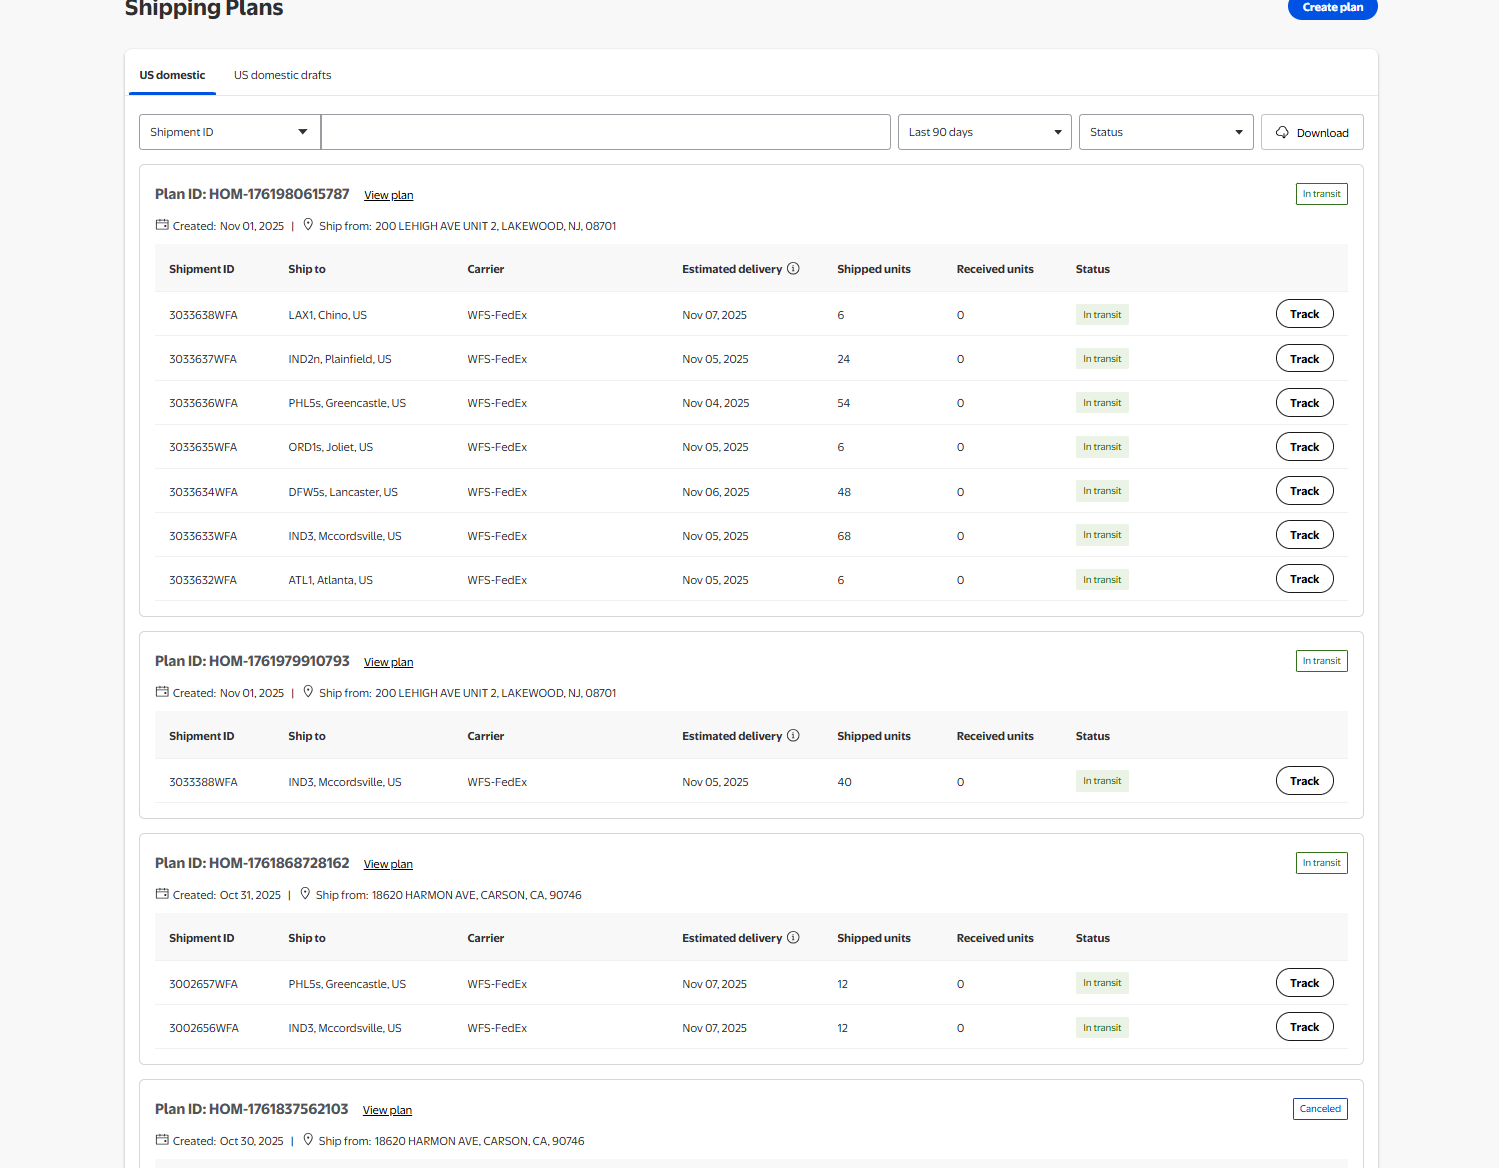
Task: Click Track for shipment 3033636WFA
Action: 1304,403
